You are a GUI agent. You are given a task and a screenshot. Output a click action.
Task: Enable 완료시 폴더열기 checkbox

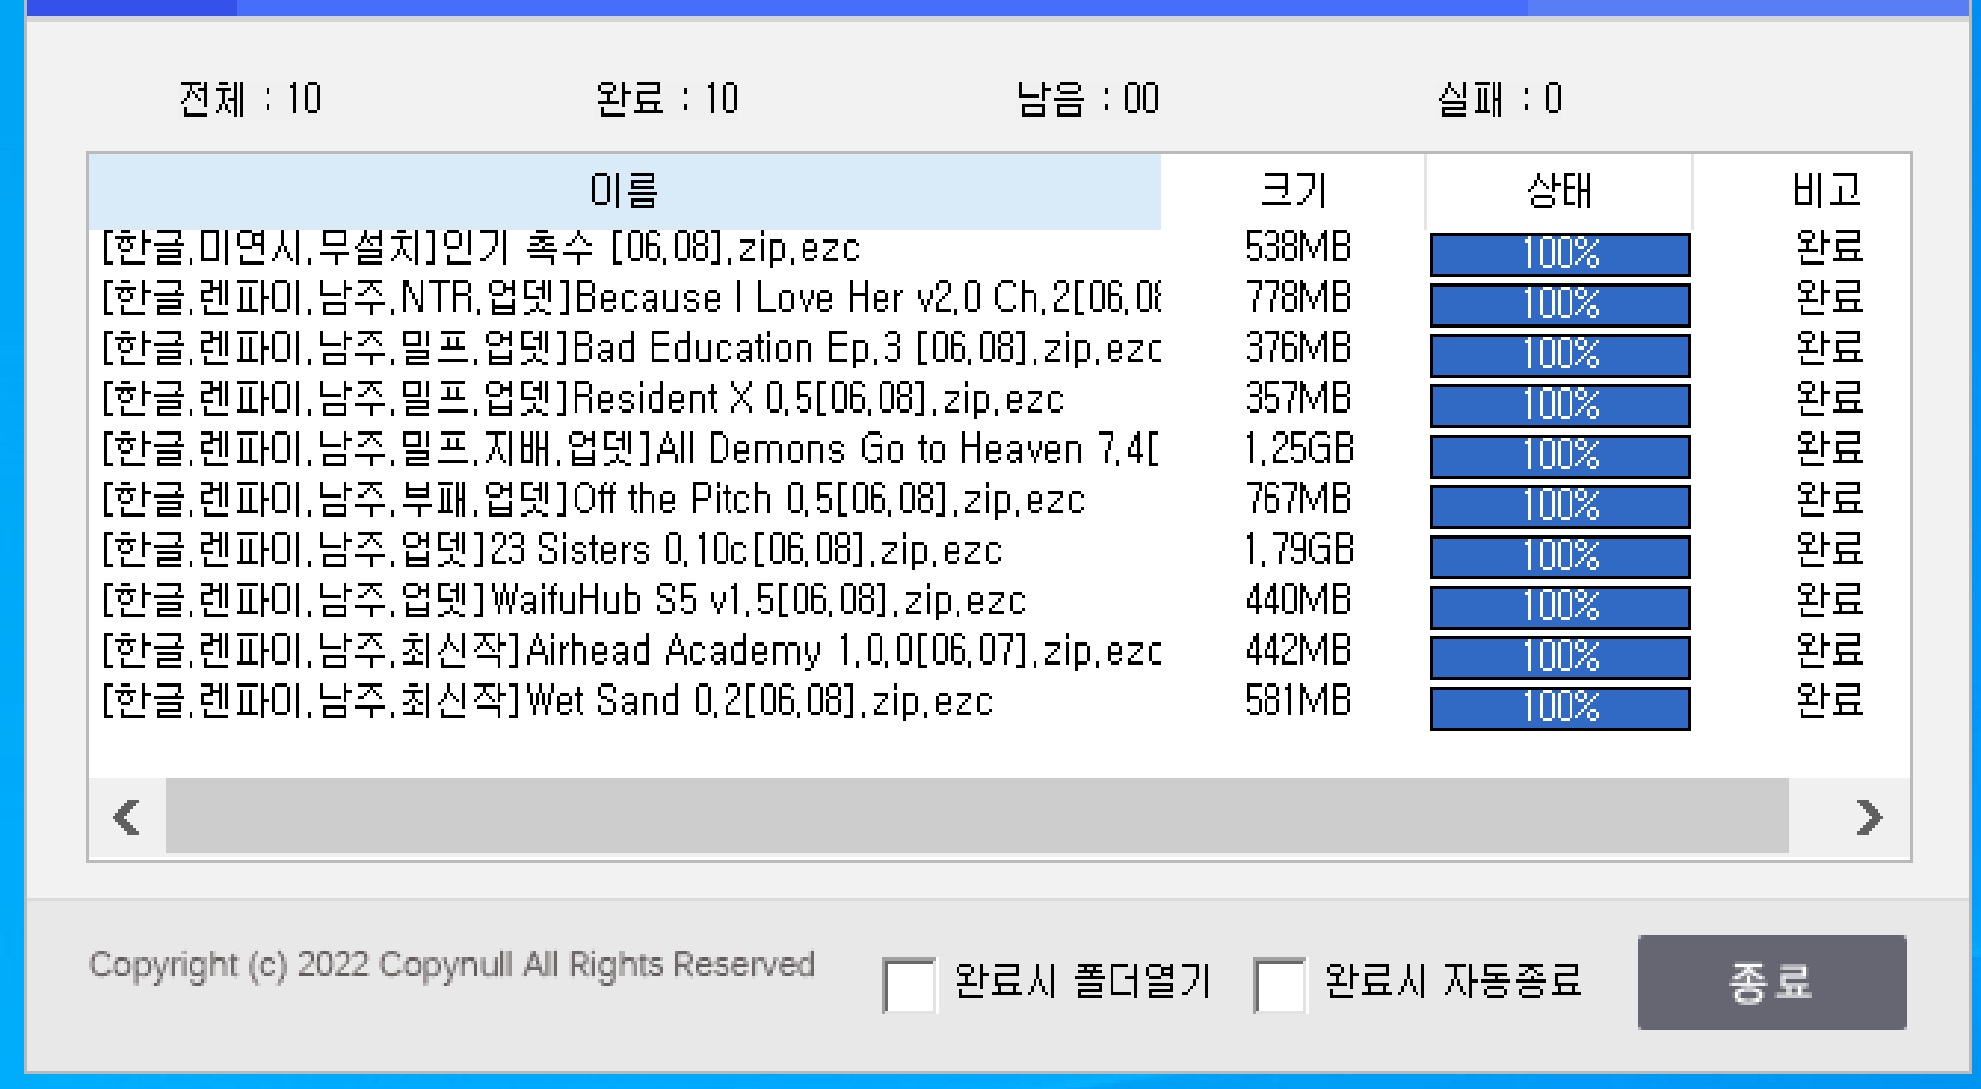(x=909, y=985)
